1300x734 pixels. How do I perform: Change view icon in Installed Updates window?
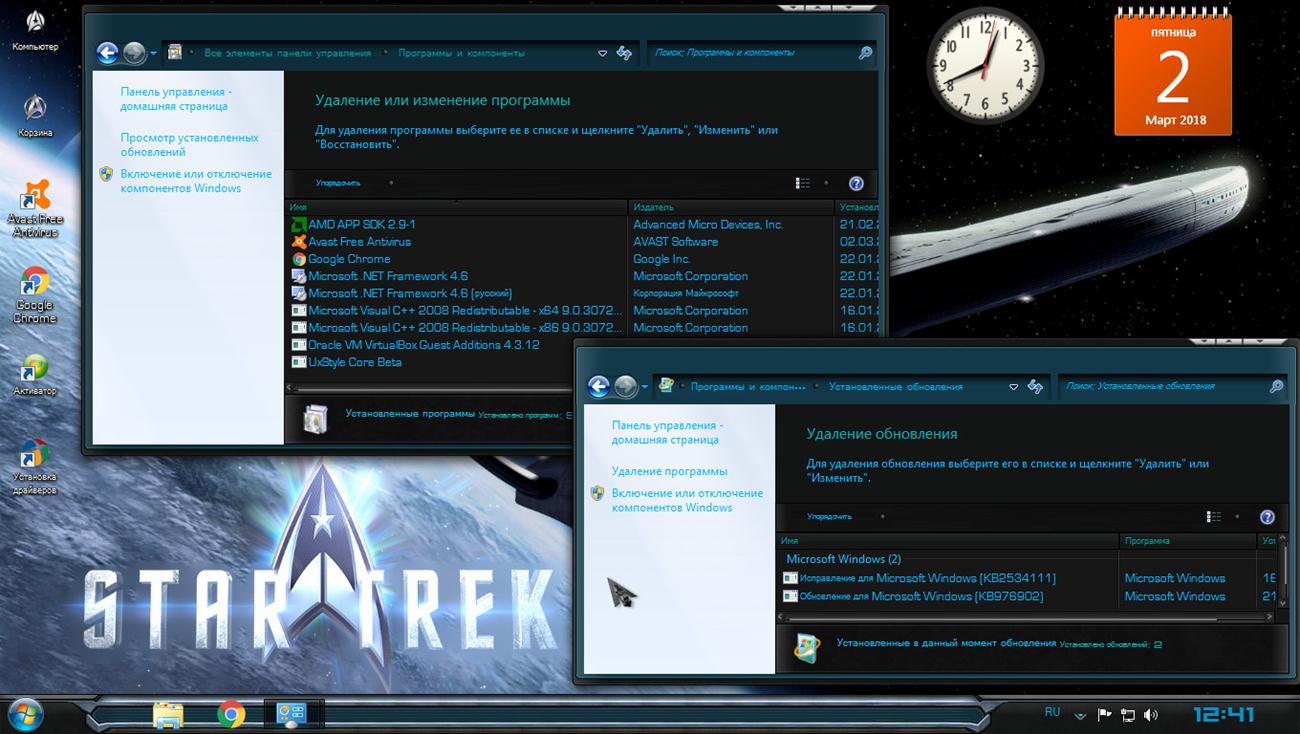click(x=1214, y=517)
